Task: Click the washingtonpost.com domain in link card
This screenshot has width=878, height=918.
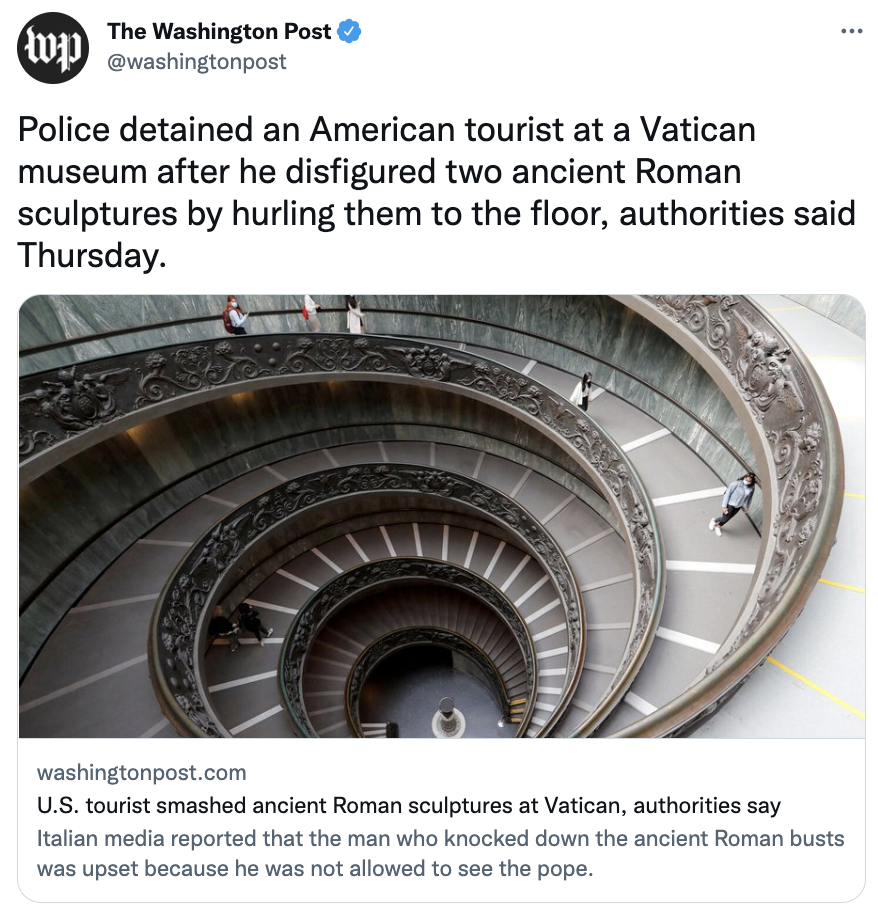Action: pos(142,772)
